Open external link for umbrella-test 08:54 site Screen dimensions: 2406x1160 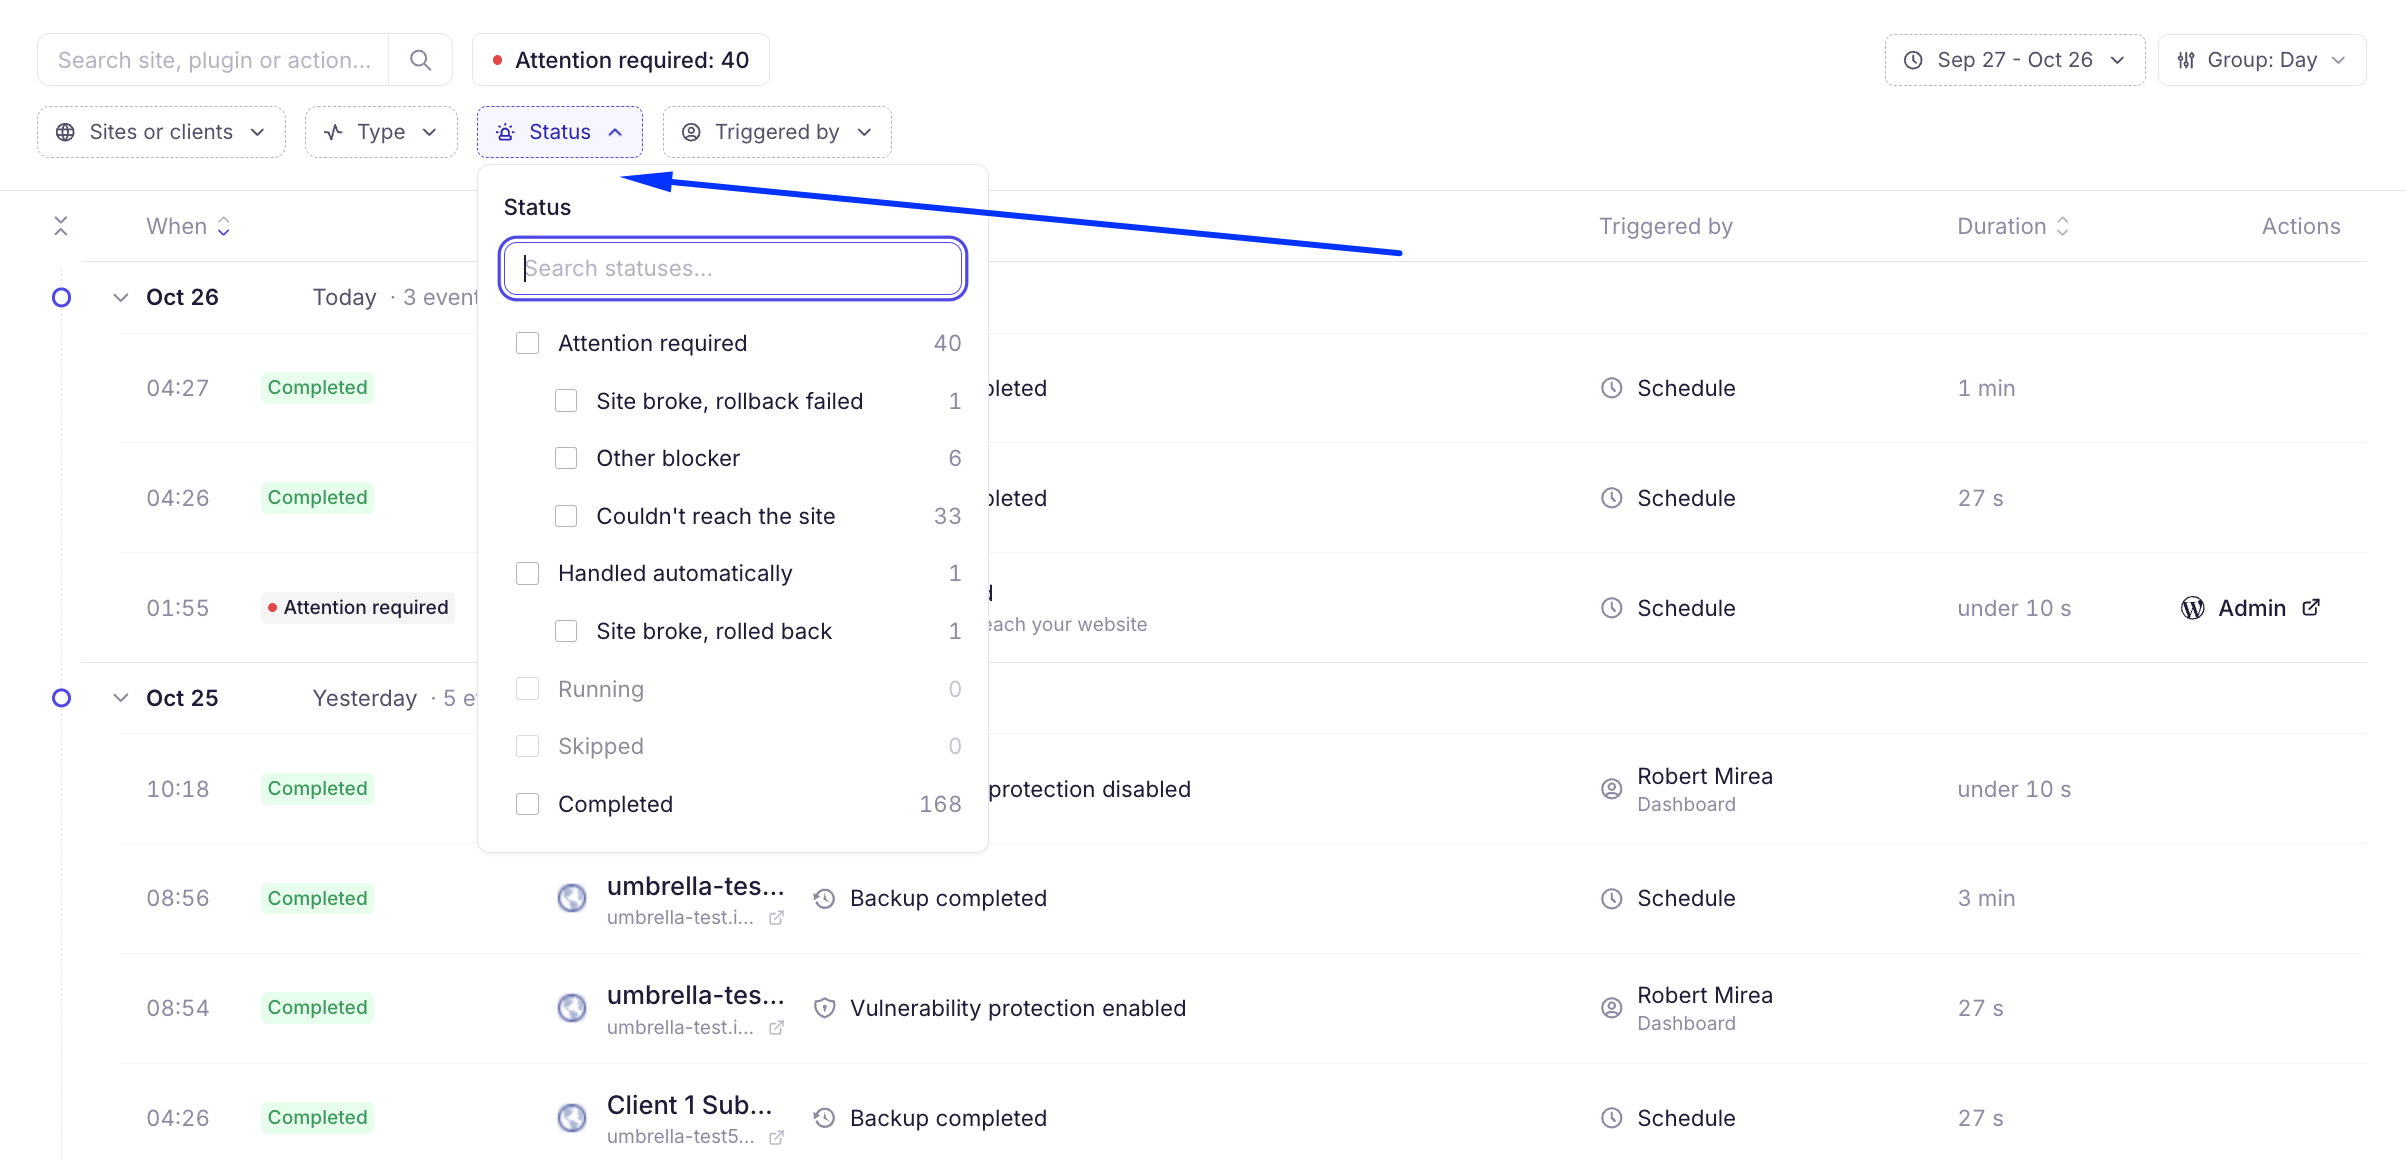point(776,1028)
